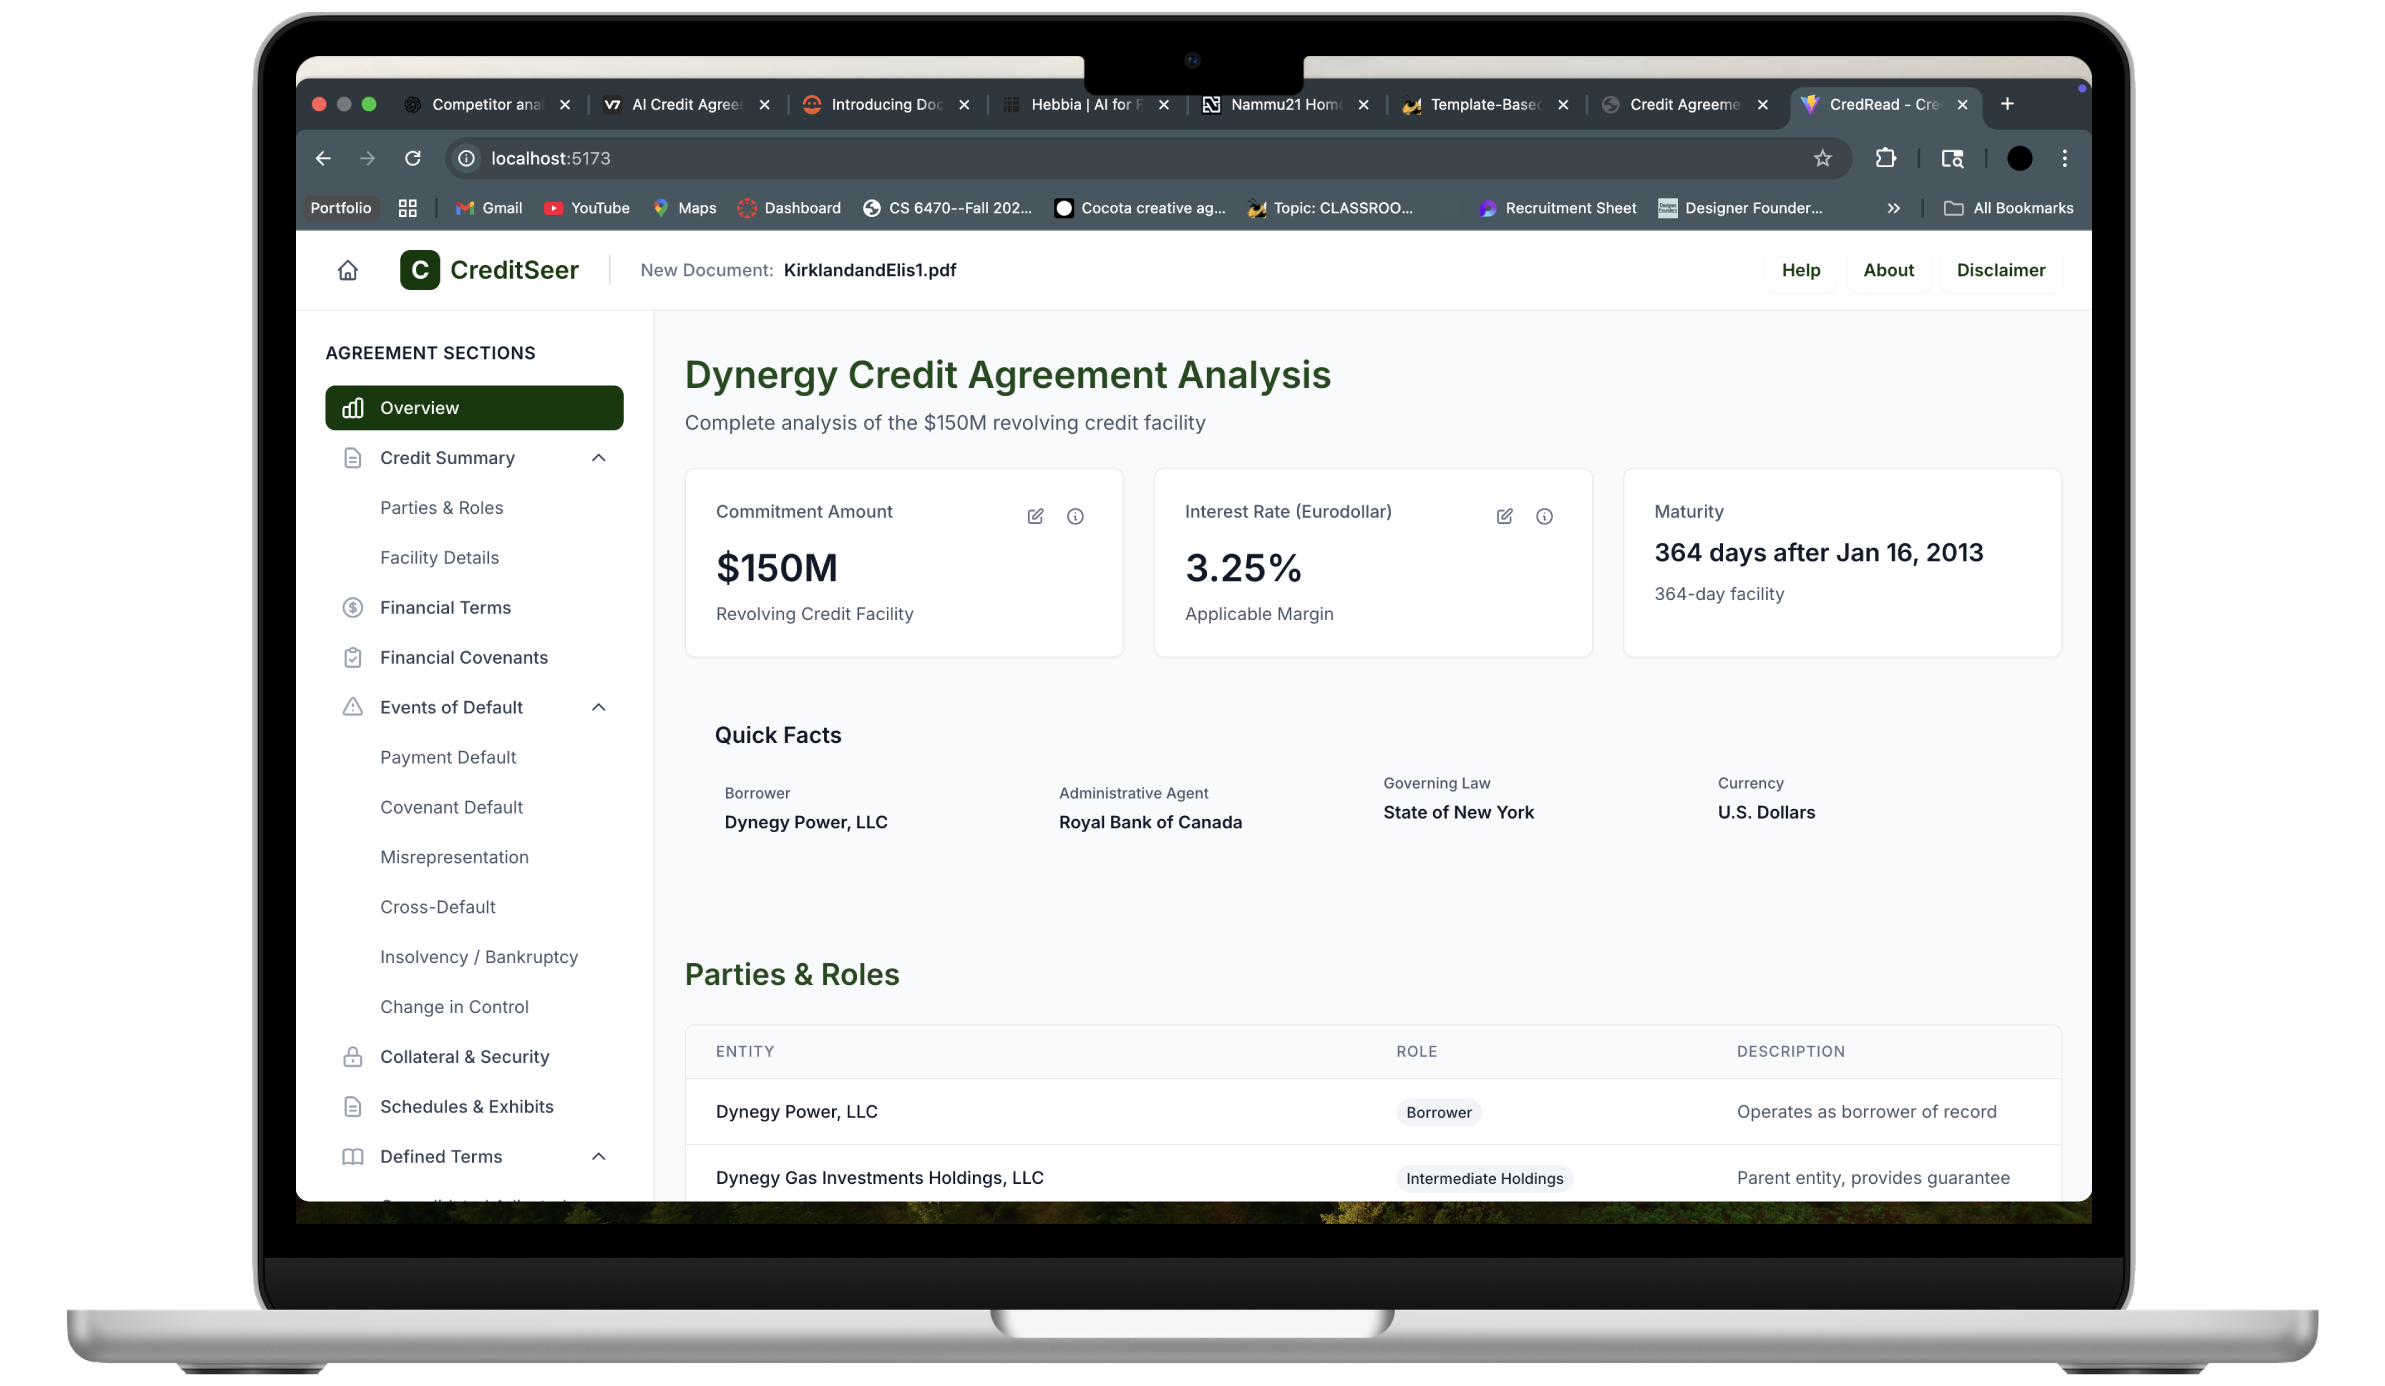The height and width of the screenshot is (1386, 2385).
Task: Star the current page in the address bar
Action: pos(1822,158)
